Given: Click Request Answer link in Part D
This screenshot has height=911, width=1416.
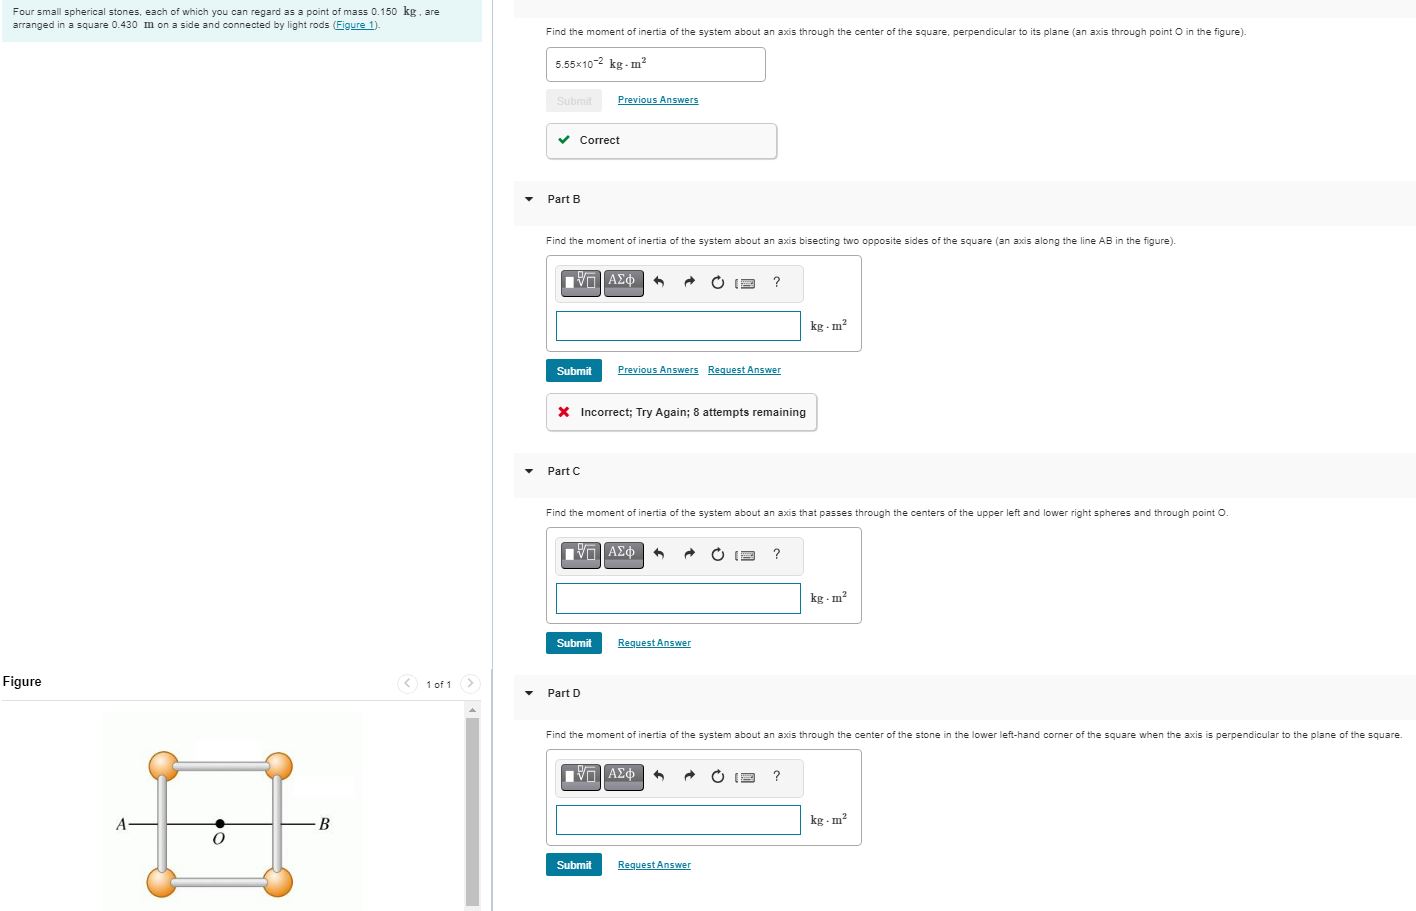Looking at the screenshot, I should pos(654,865).
